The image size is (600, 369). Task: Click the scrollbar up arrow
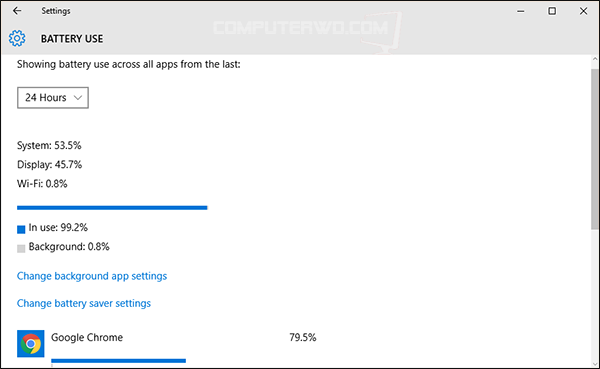point(595,59)
